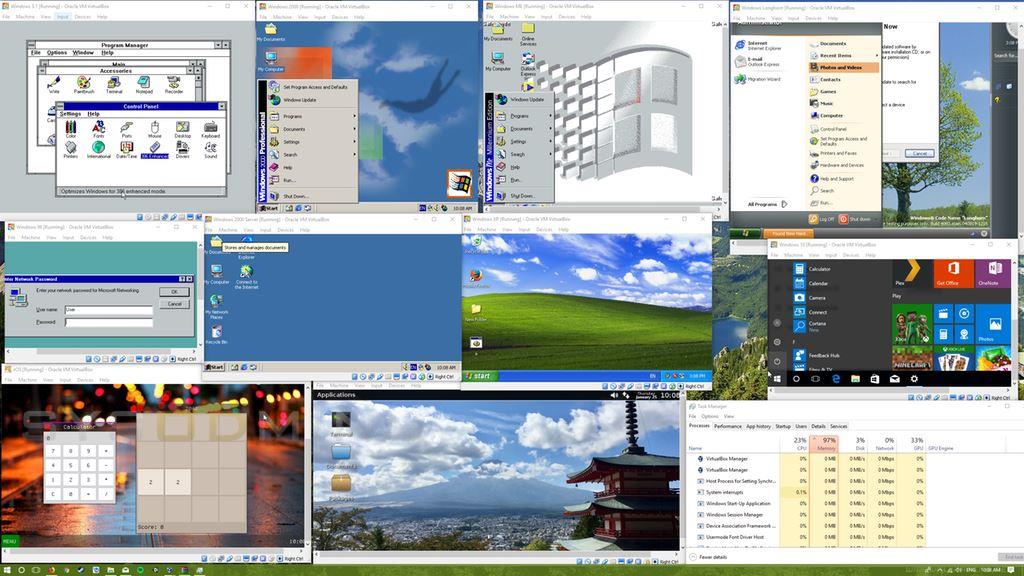This screenshot has height=576, width=1024.
Task: Switch to Startup tab in Task Manager
Action: tap(783, 426)
